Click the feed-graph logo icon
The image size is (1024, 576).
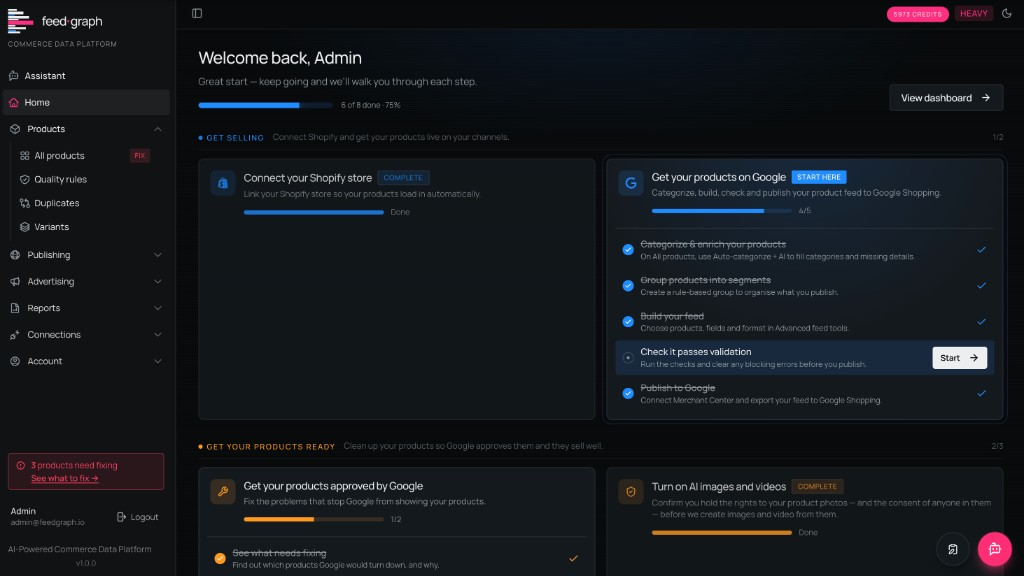[x=20, y=21]
